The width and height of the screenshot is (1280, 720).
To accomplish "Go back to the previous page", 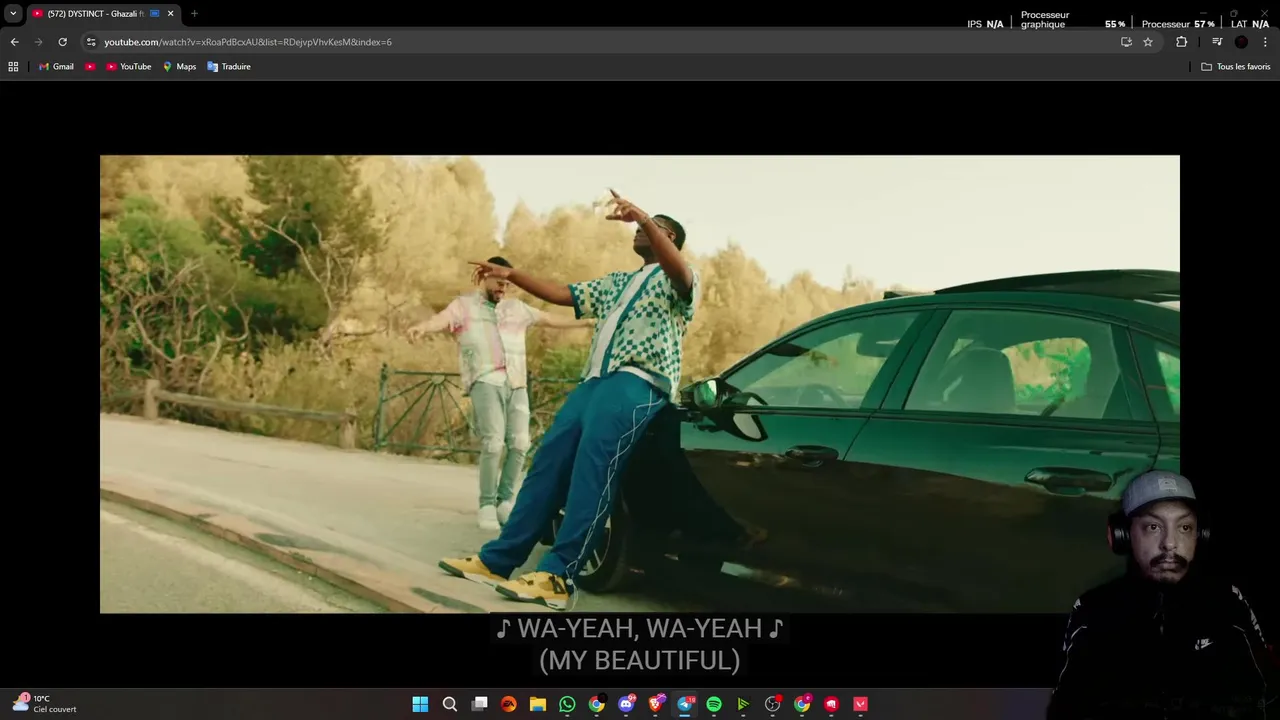I will (14, 42).
